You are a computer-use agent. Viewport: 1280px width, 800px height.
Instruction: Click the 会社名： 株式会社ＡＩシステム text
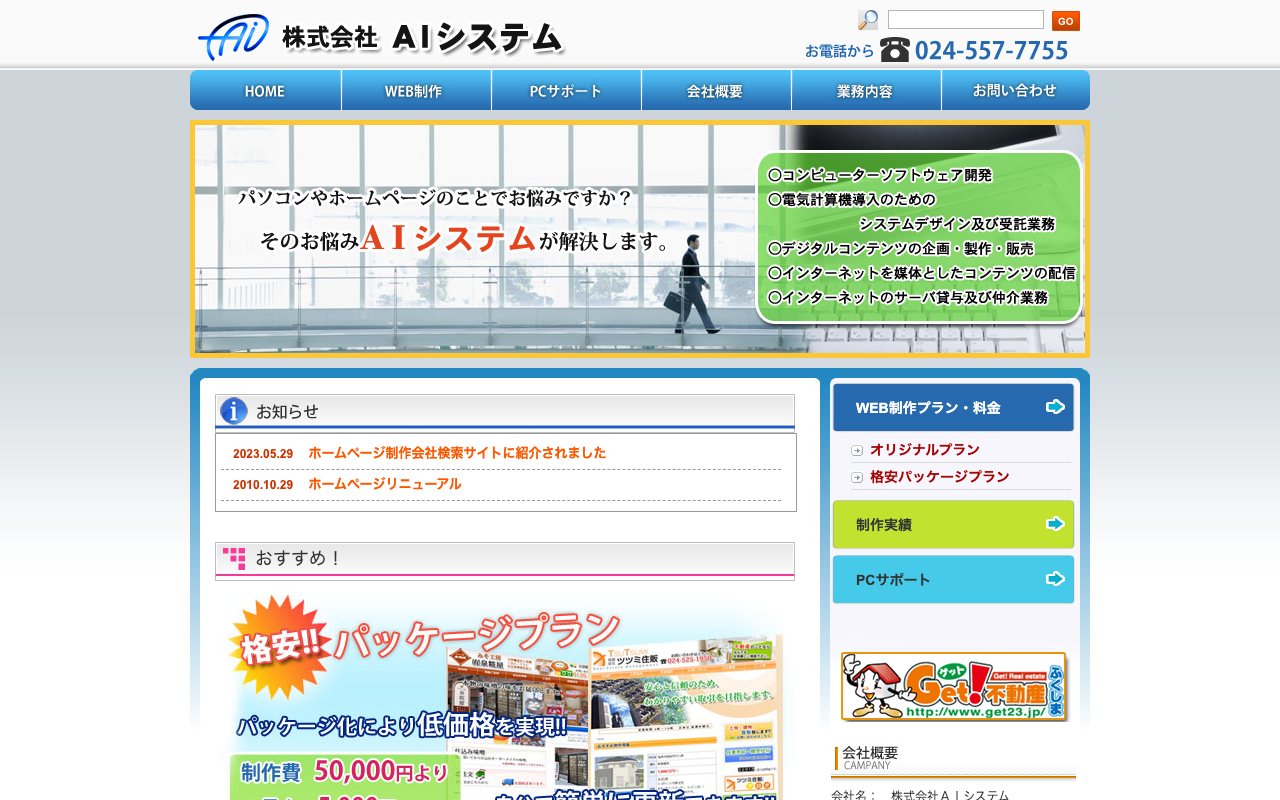pyautogui.click(x=920, y=795)
